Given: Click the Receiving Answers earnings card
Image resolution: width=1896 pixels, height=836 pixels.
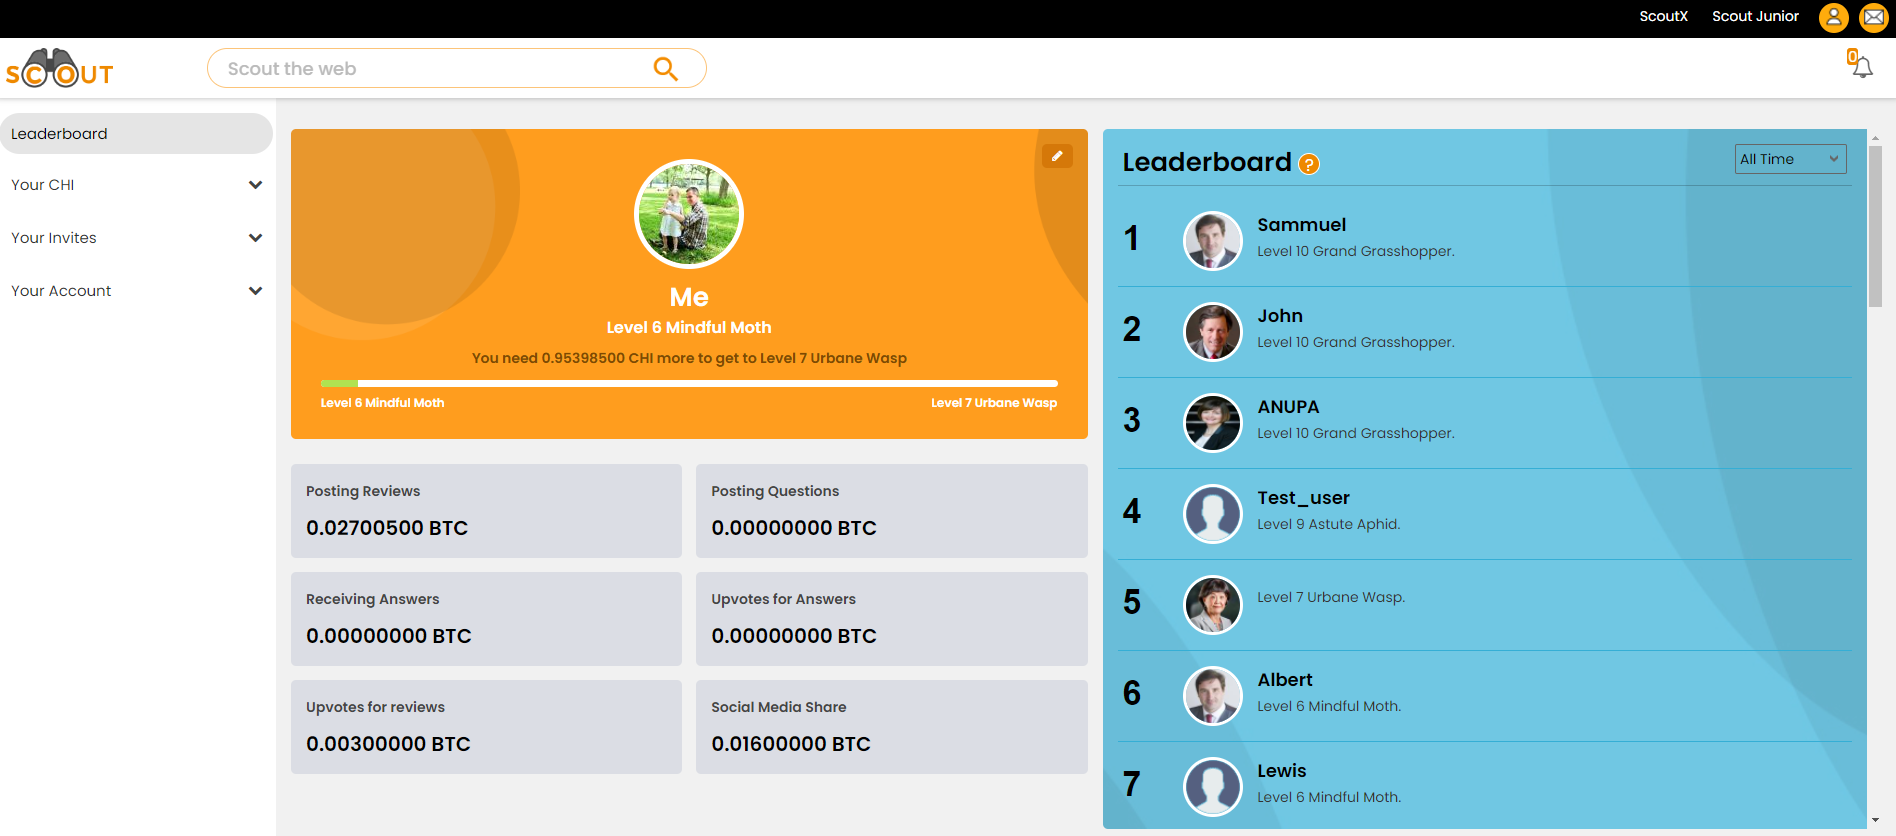Looking at the screenshot, I should pyautogui.click(x=486, y=619).
